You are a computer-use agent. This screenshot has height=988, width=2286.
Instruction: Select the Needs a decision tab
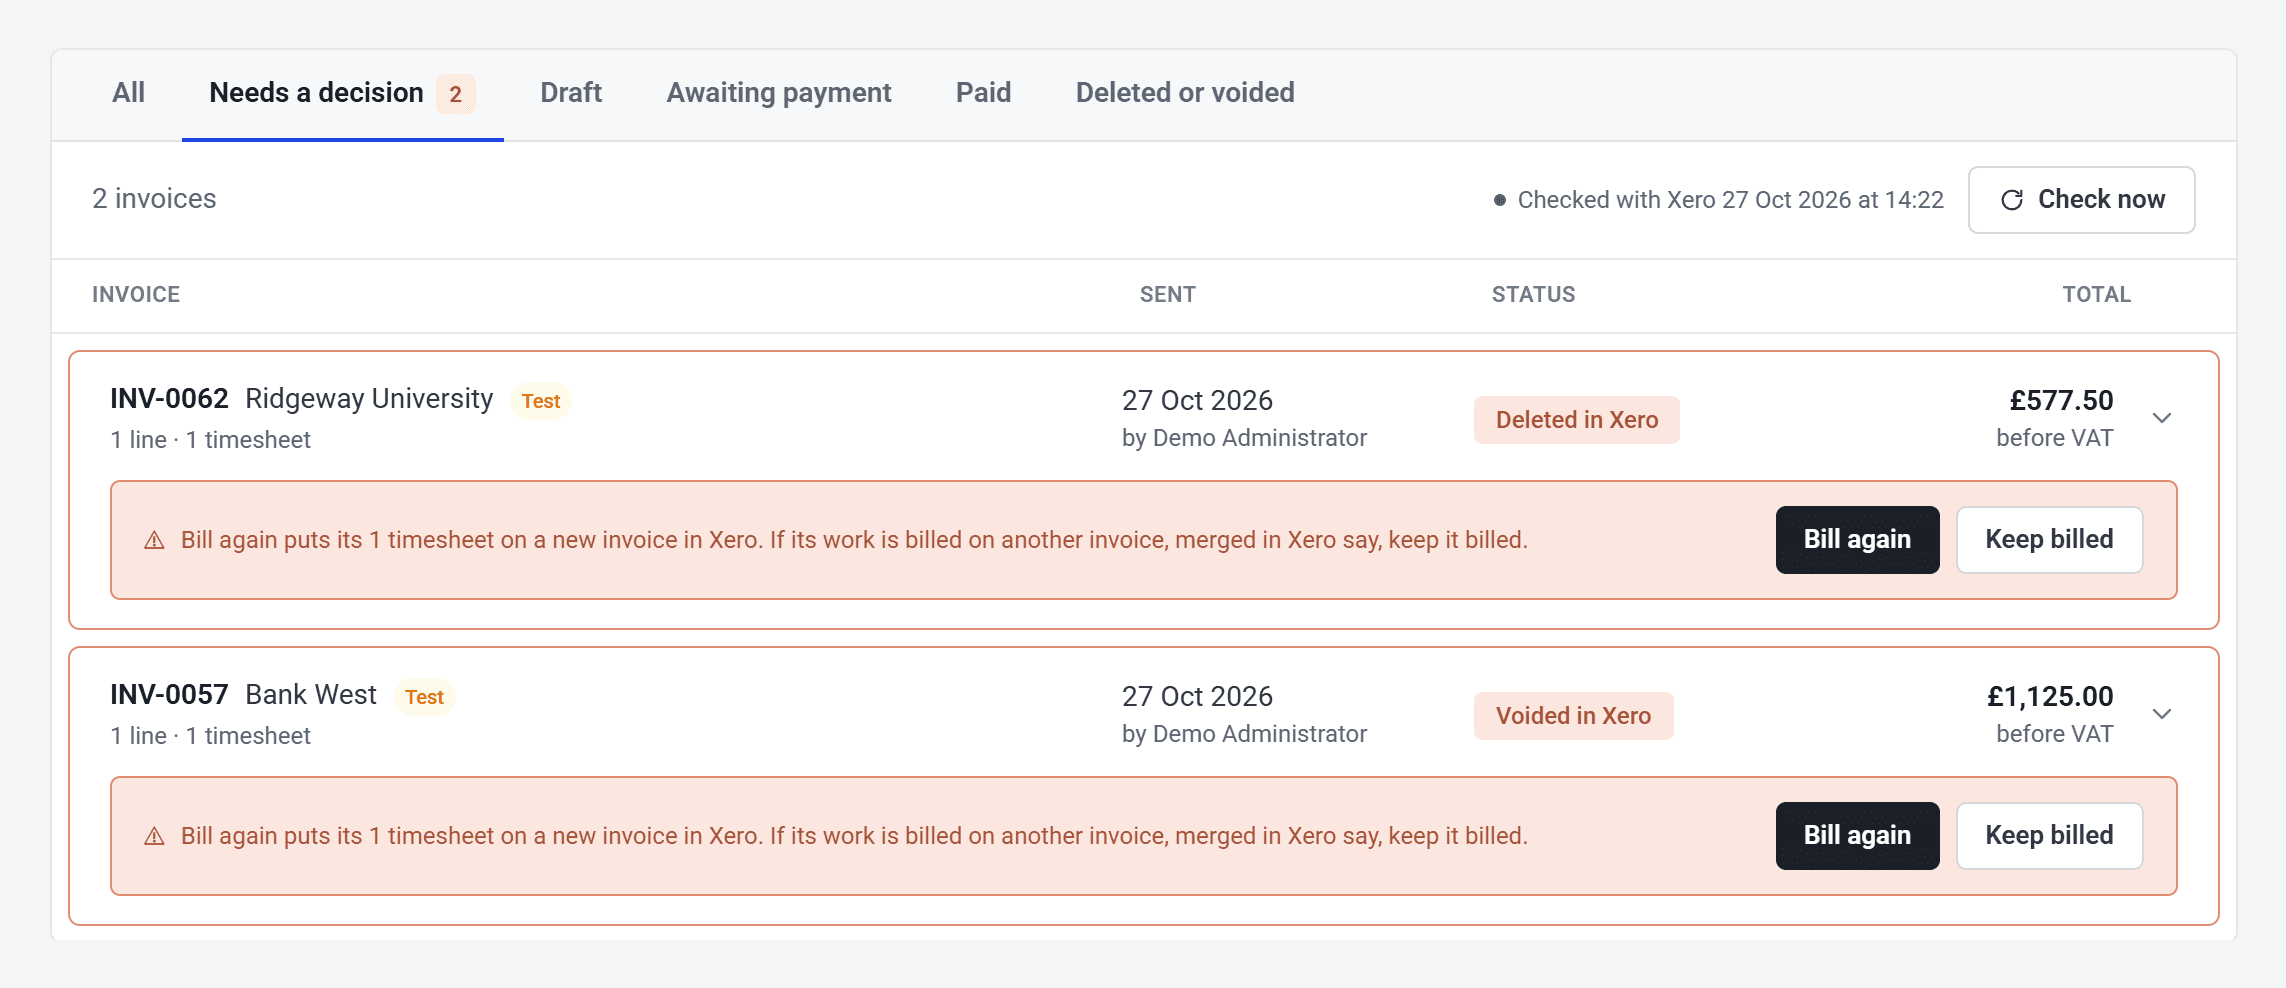342,93
